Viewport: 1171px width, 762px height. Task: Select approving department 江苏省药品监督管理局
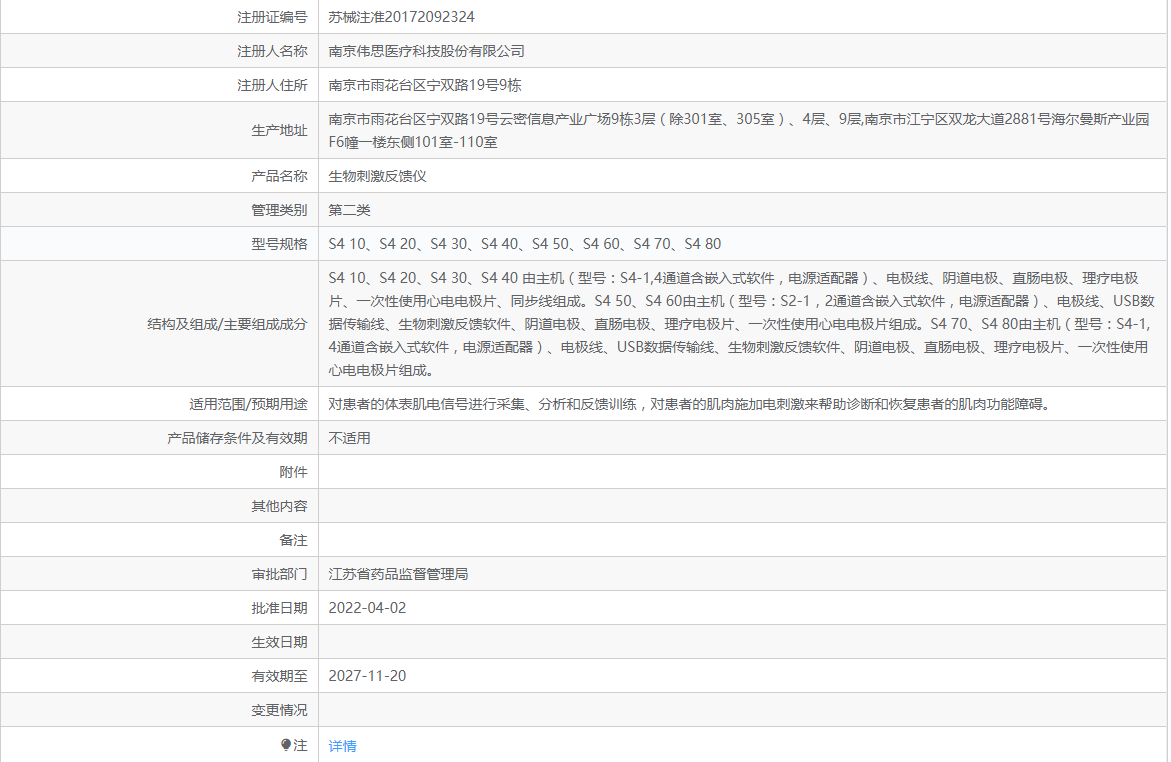click(x=399, y=574)
